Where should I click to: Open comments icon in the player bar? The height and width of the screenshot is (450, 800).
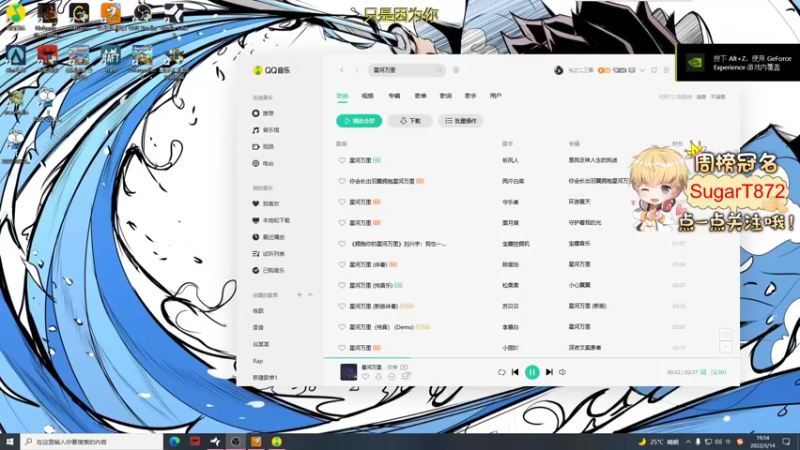click(x=406, y=377)
